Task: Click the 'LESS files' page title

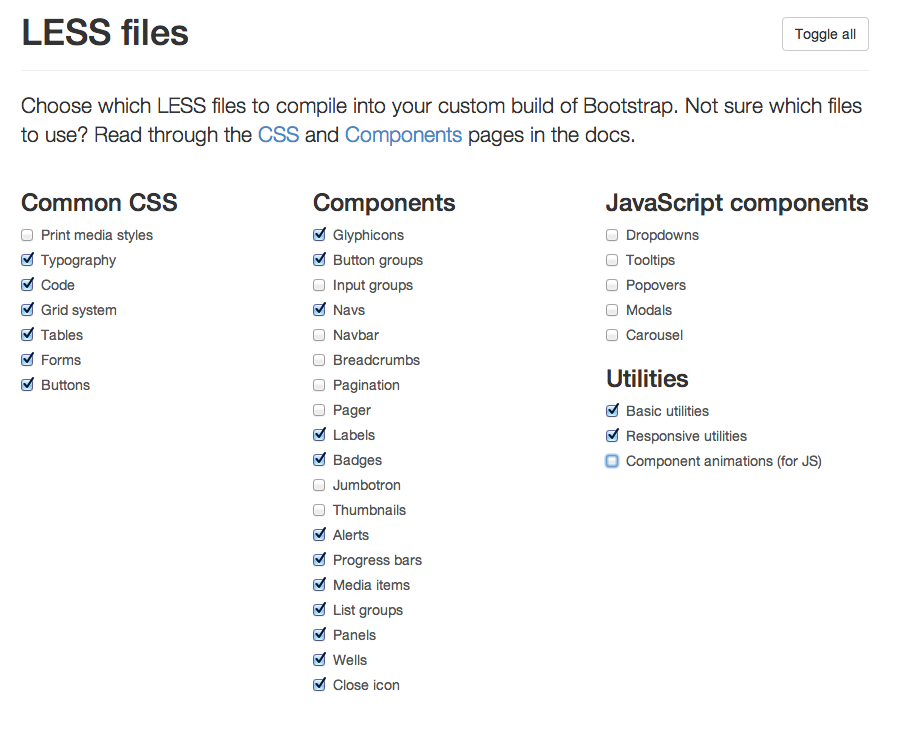Action: (105, 32)
